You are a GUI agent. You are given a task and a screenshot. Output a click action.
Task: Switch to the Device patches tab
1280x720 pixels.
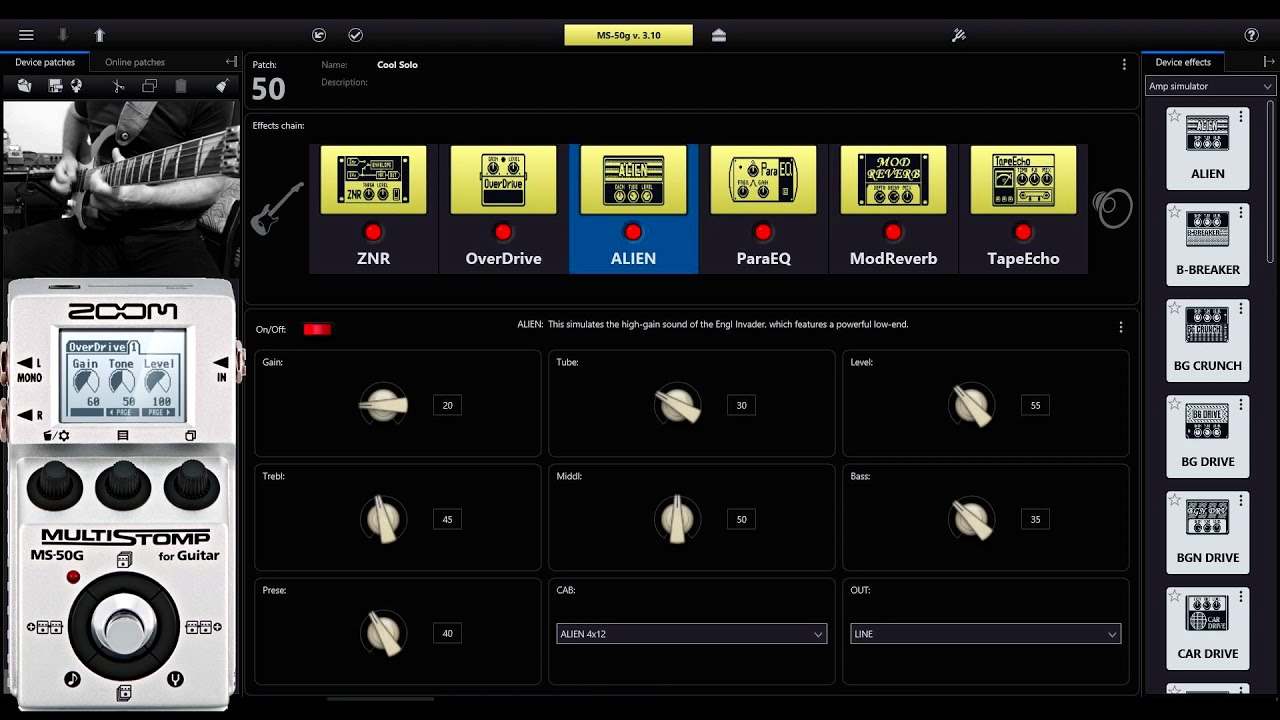[x=45, y=62]
